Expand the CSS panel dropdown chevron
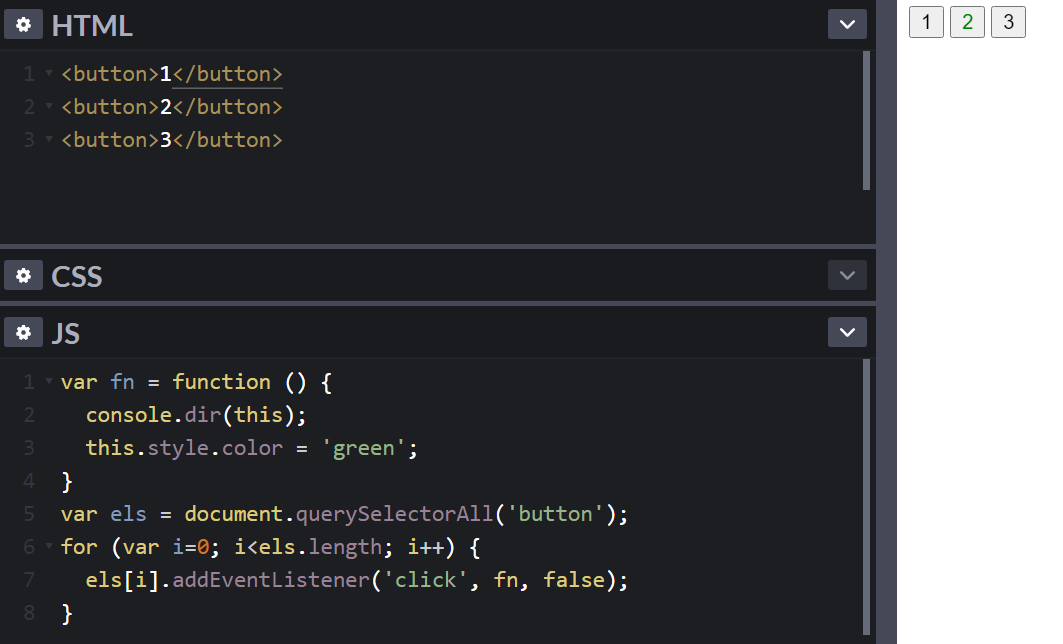Screen dimensions: 1063x644 tap(847, 275)
